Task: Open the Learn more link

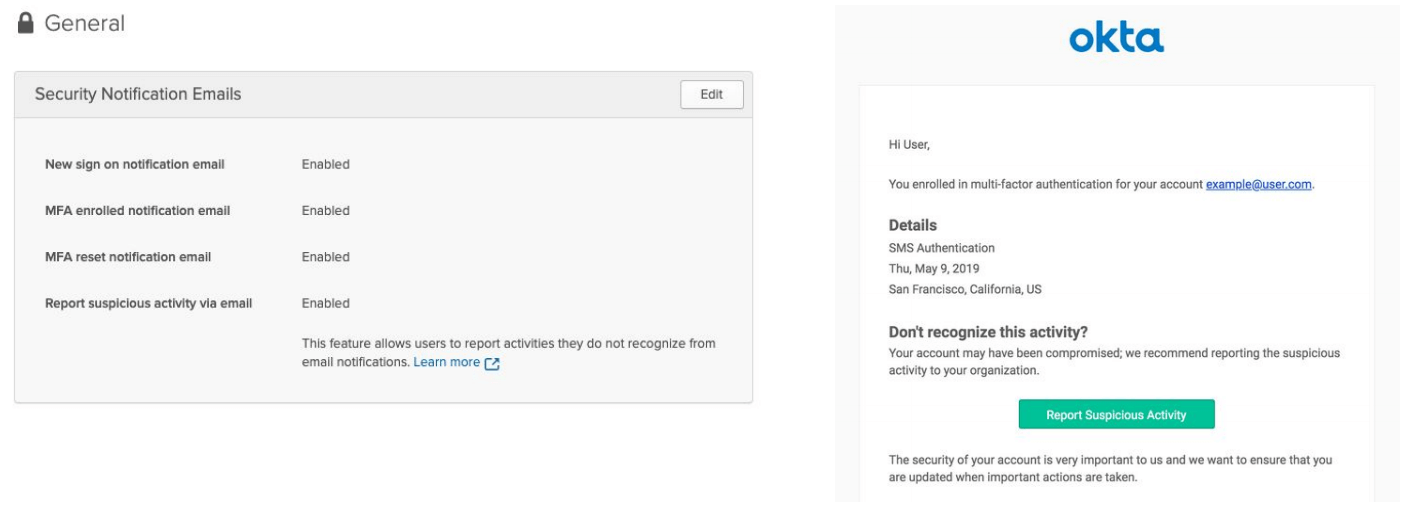Action: [446, 362]
